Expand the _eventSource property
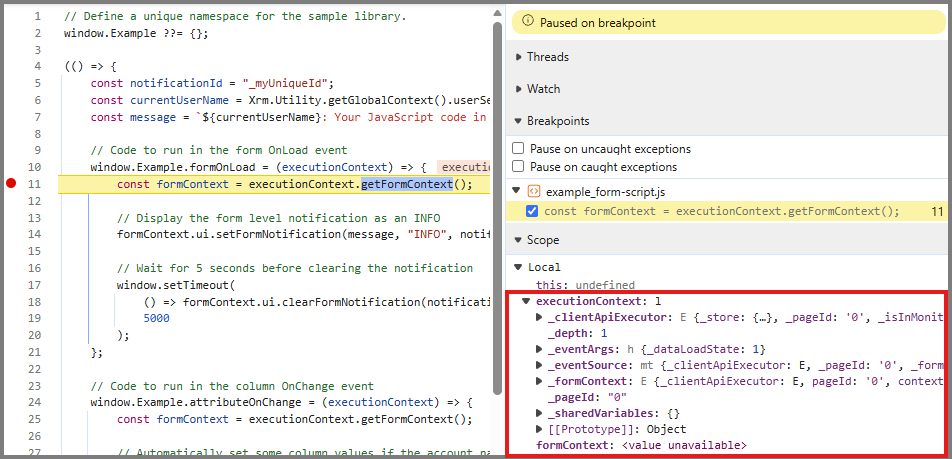This screenshot has height=459, width=952. point(539,365)
